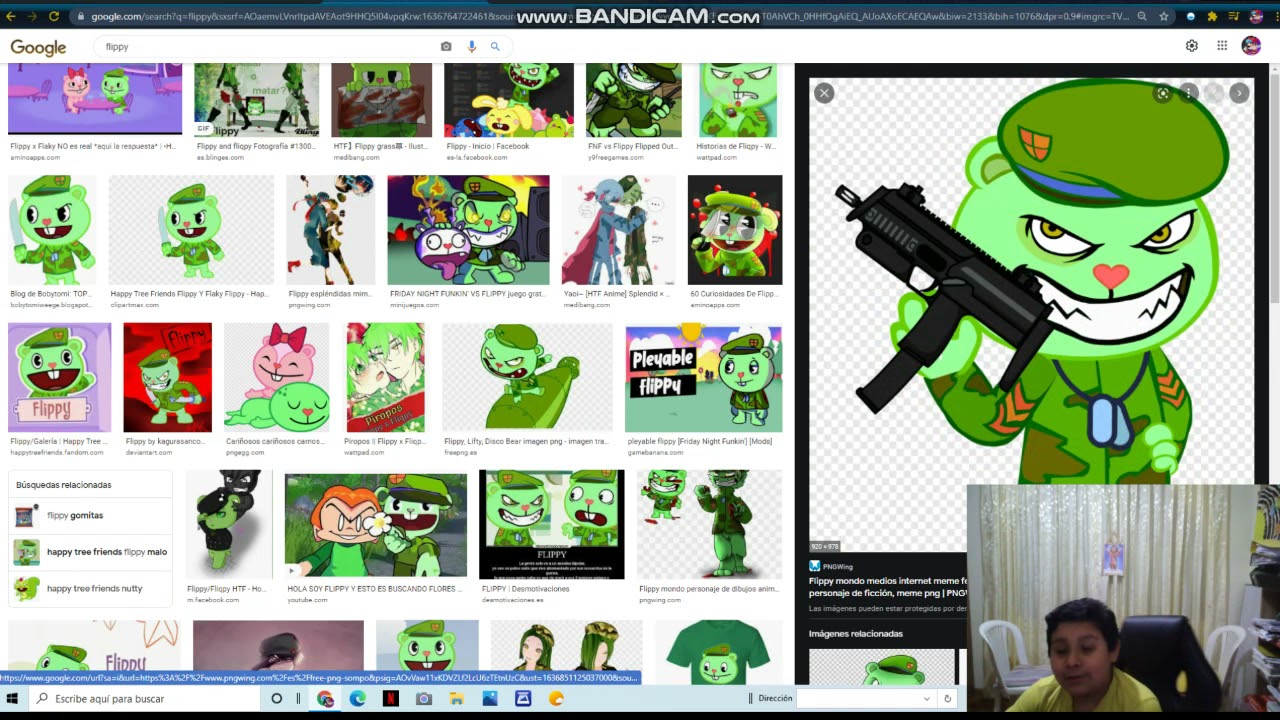Open 'Flippy mondo personaje de dibujos' thumbnail
This screenshot has height=720, width=1280.
click(x=710, y=525)
